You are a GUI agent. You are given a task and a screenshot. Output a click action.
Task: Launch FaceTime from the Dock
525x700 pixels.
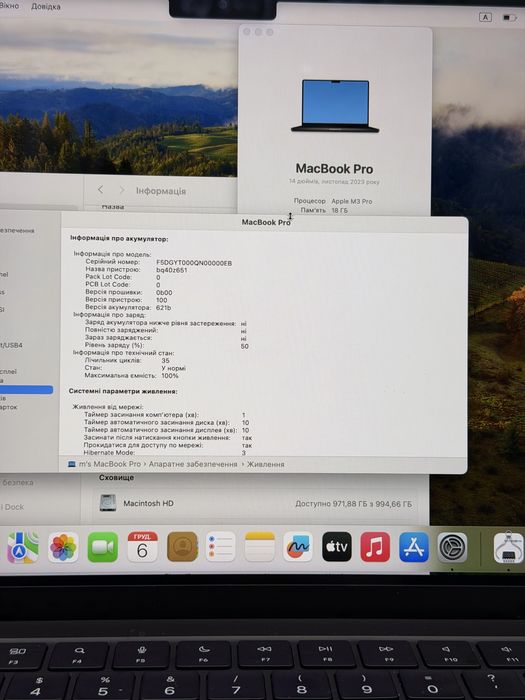pyautogui.click(x=103, y=547)
